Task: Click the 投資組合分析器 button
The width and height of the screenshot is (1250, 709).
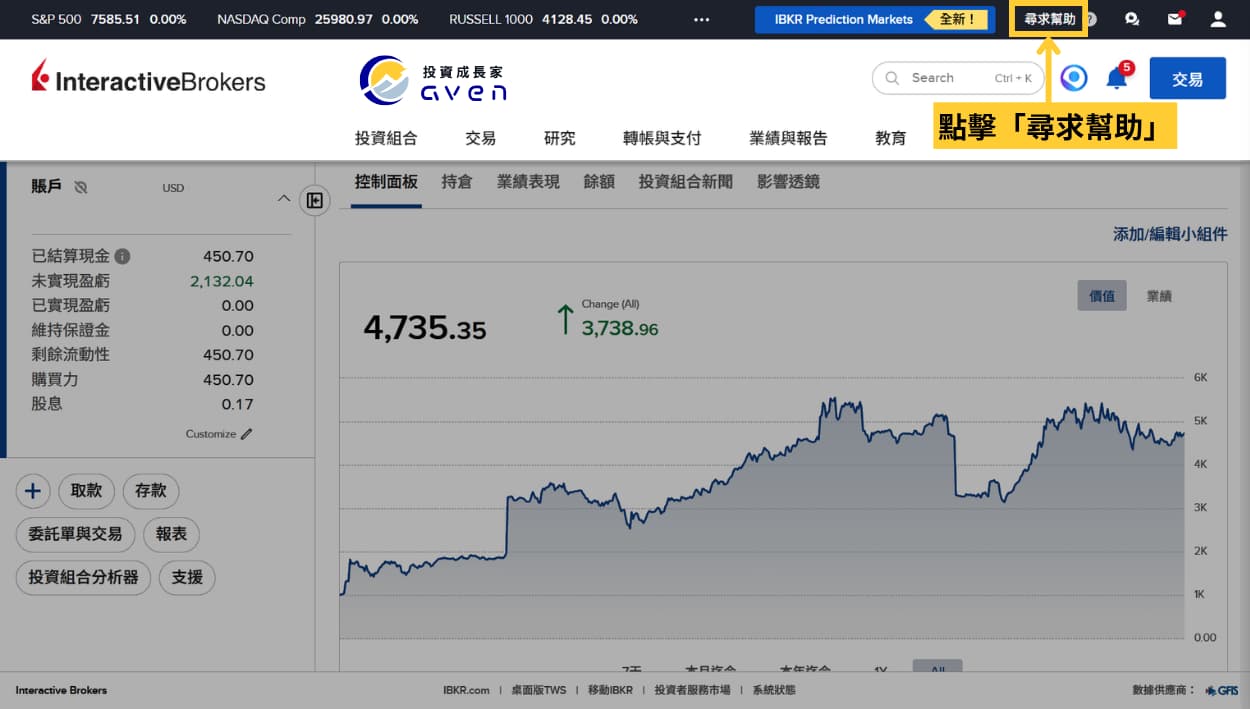Action: click(x=83, y=577)
